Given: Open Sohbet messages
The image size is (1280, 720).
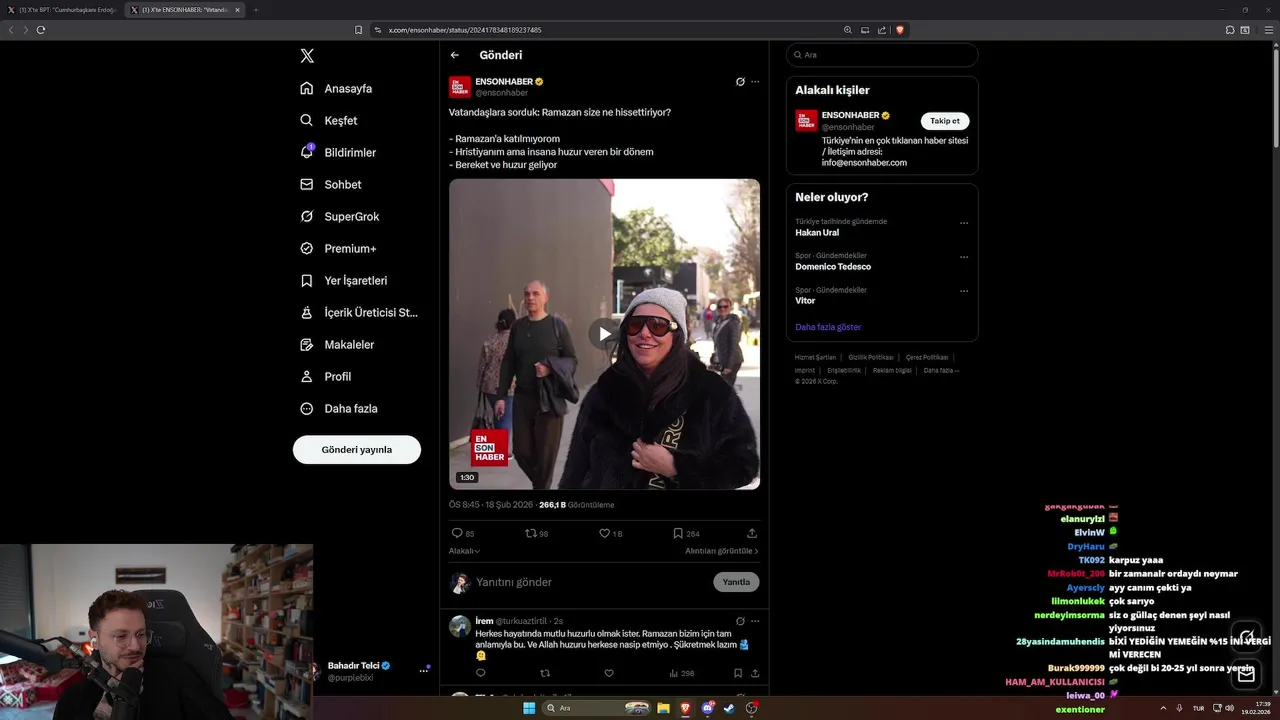Looking at the screenshot, I should (x=331, y=184).
